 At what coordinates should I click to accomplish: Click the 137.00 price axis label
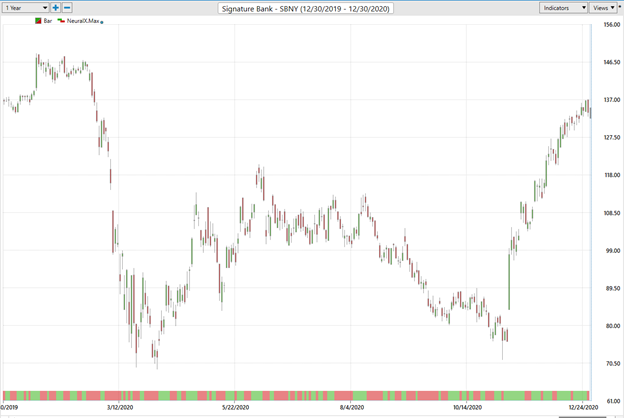tap(612, 100)
